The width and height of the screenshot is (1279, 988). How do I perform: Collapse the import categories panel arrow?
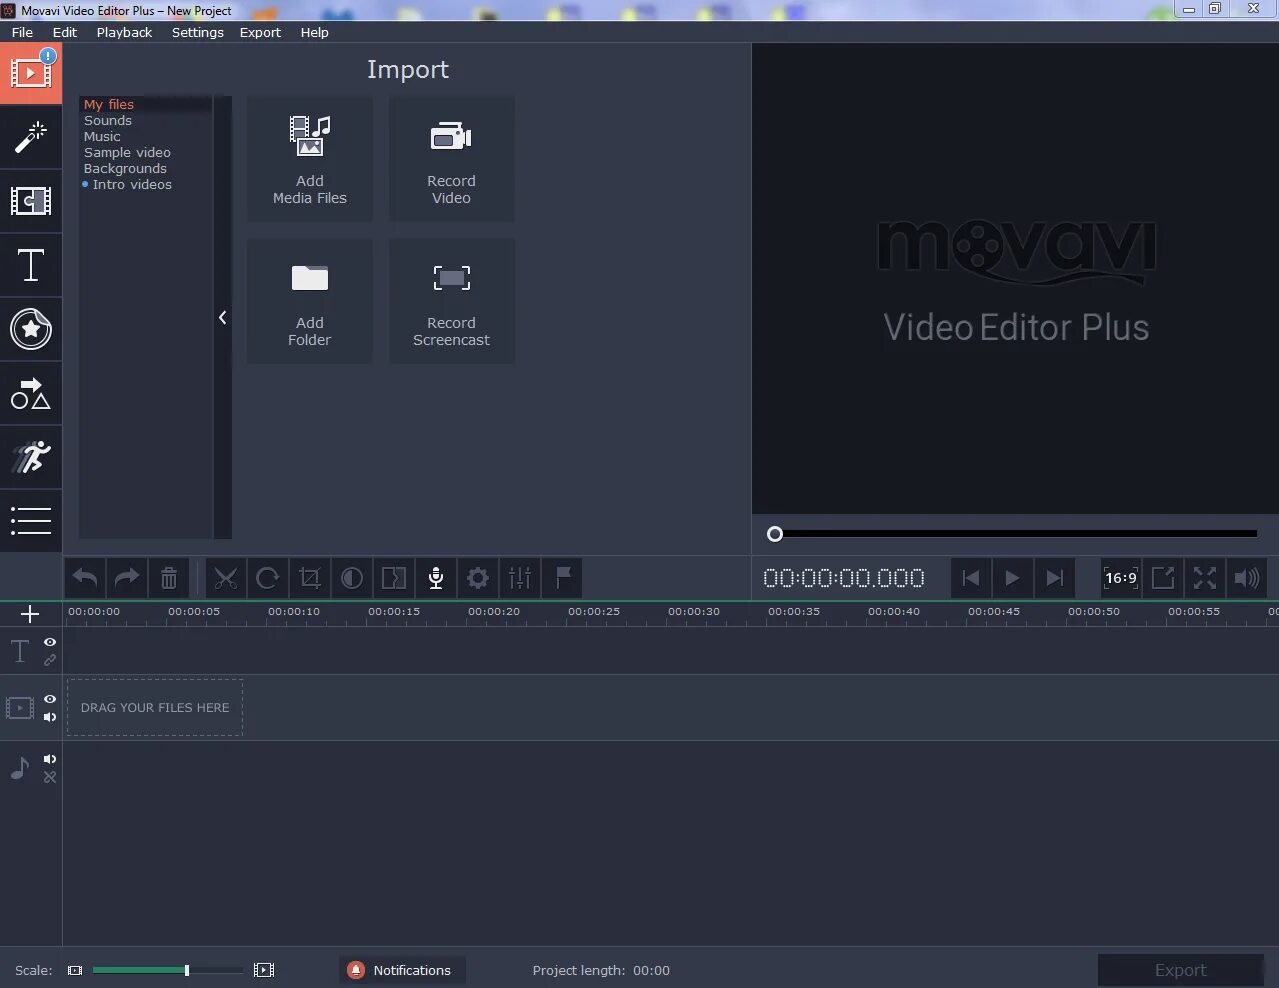(x=222, y=318)
